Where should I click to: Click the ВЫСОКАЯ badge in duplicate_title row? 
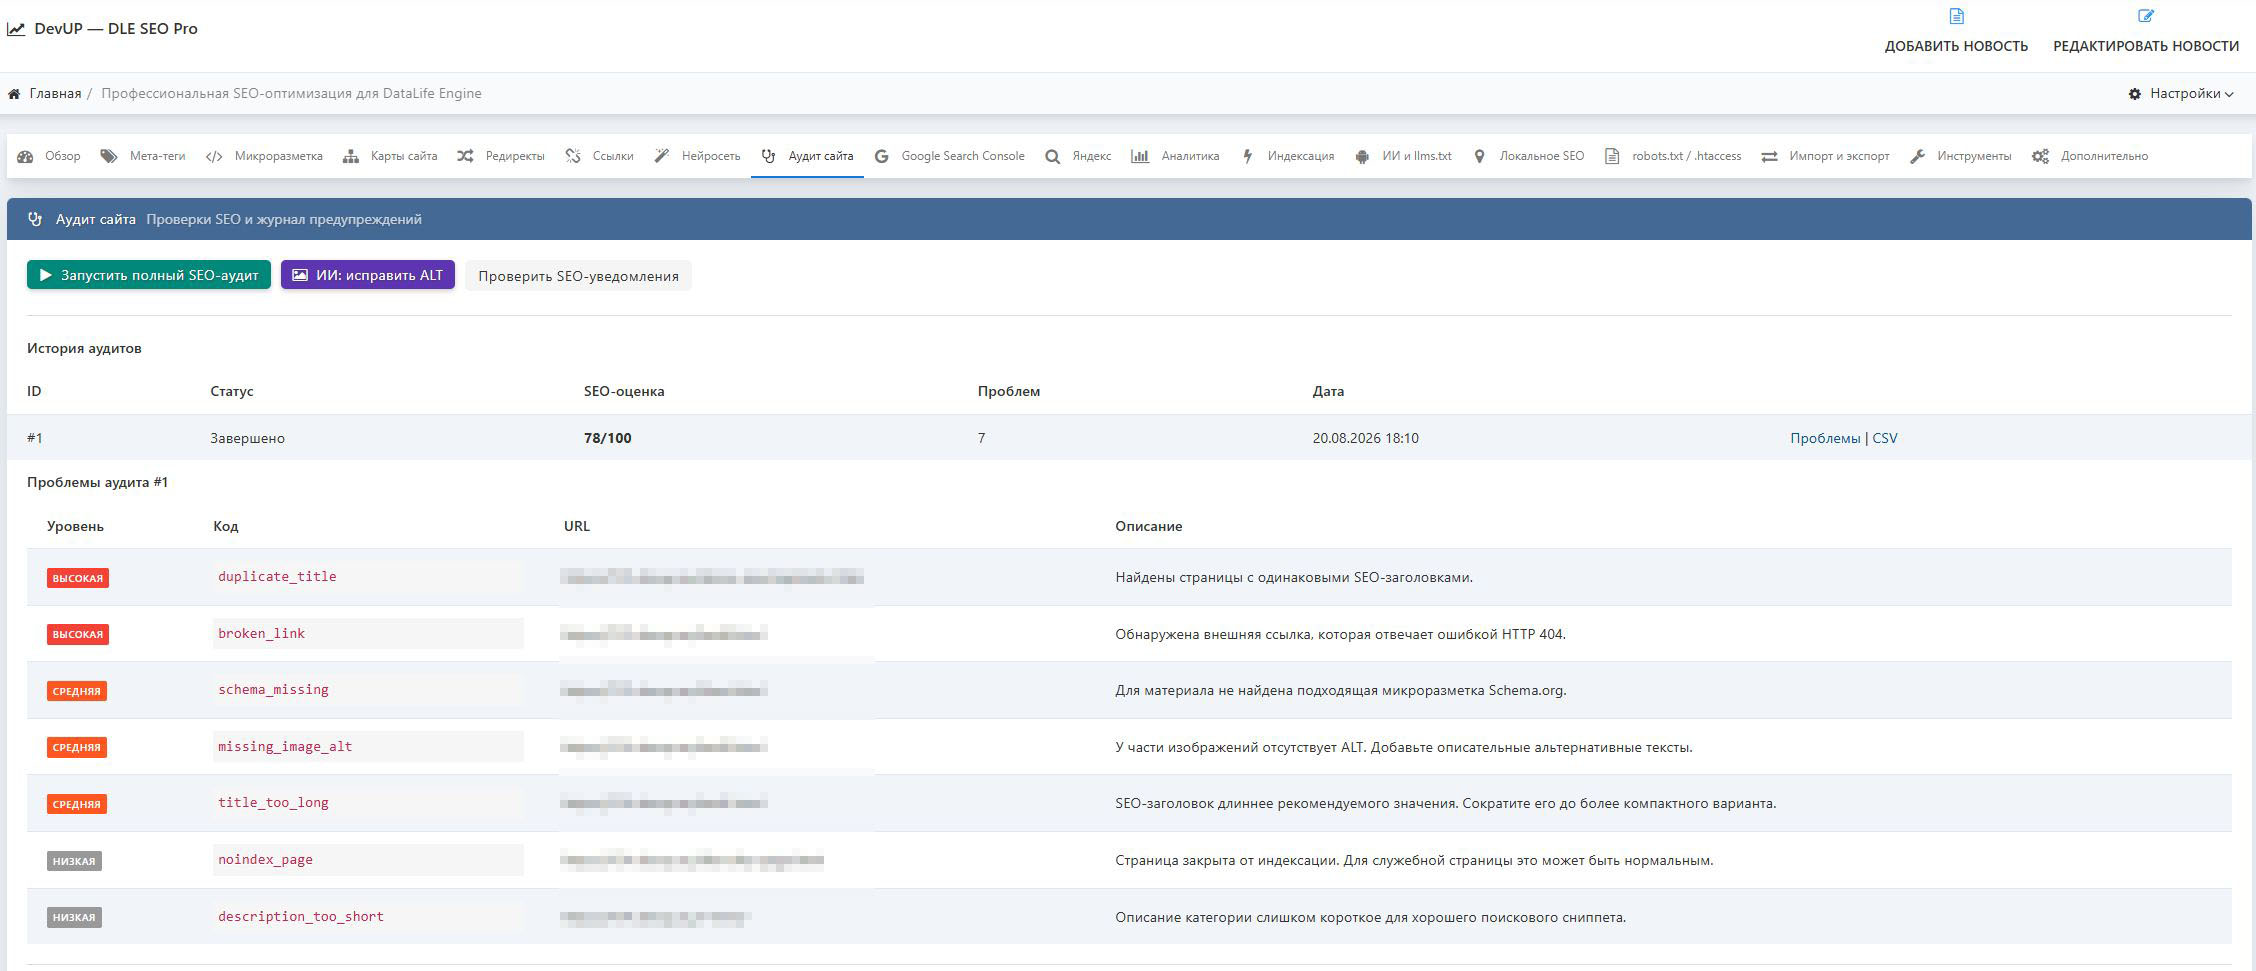click(78, 578)
